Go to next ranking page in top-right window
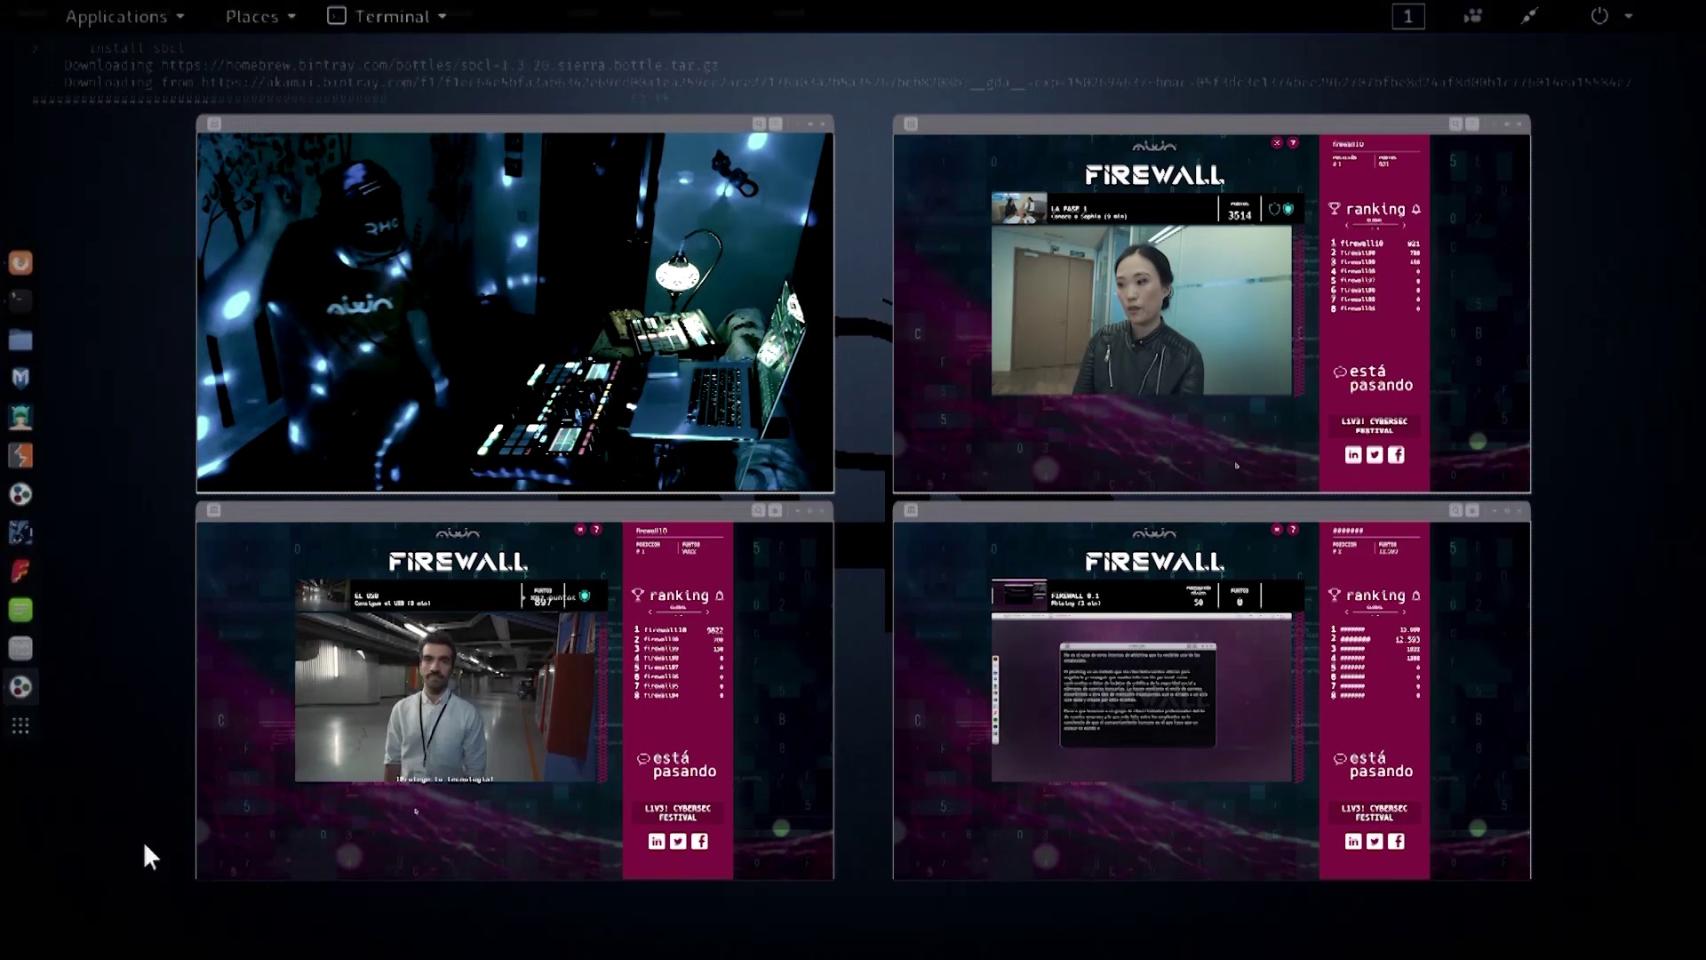Image resolution: width=1706 pixels, height=960 pixels. click(1402, 225)
